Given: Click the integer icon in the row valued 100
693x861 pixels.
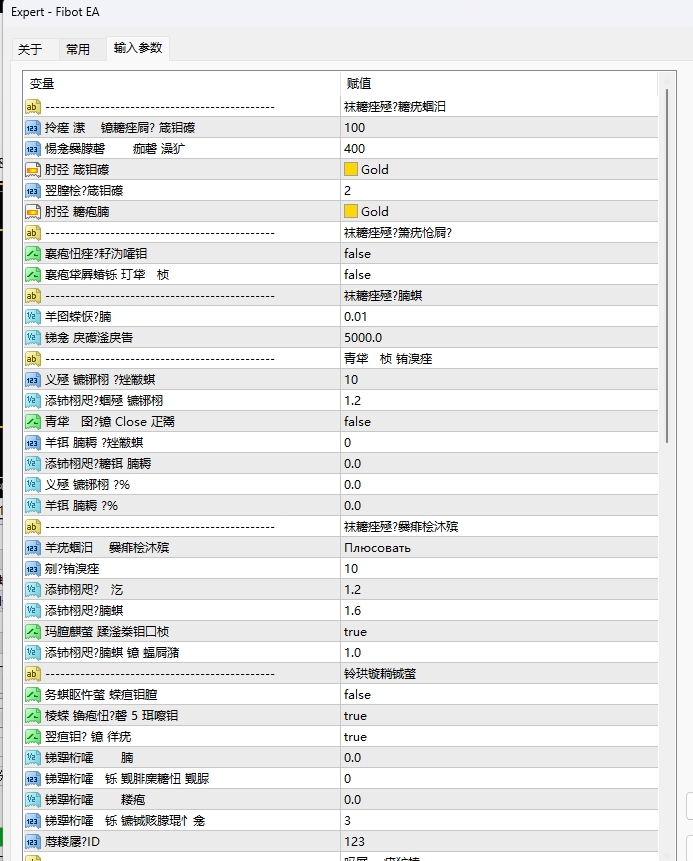Looking at the screenshot, I should [32, 128].
